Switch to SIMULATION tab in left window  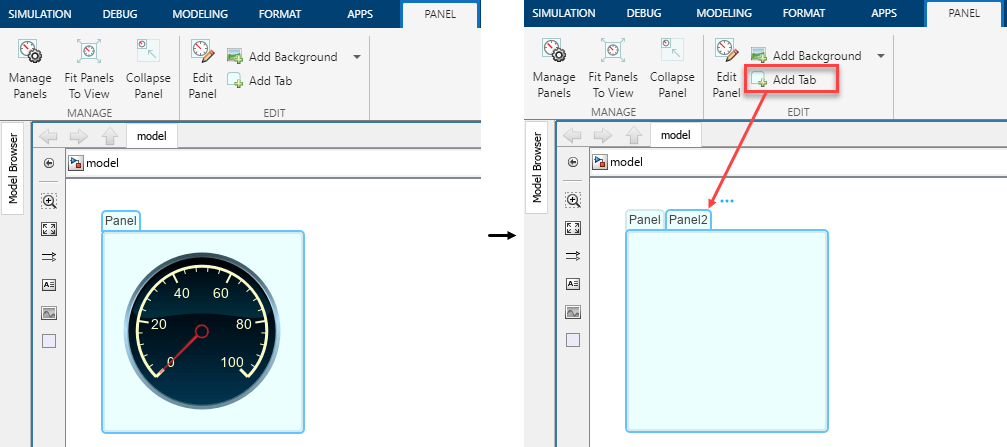click(x=40, y=13)
